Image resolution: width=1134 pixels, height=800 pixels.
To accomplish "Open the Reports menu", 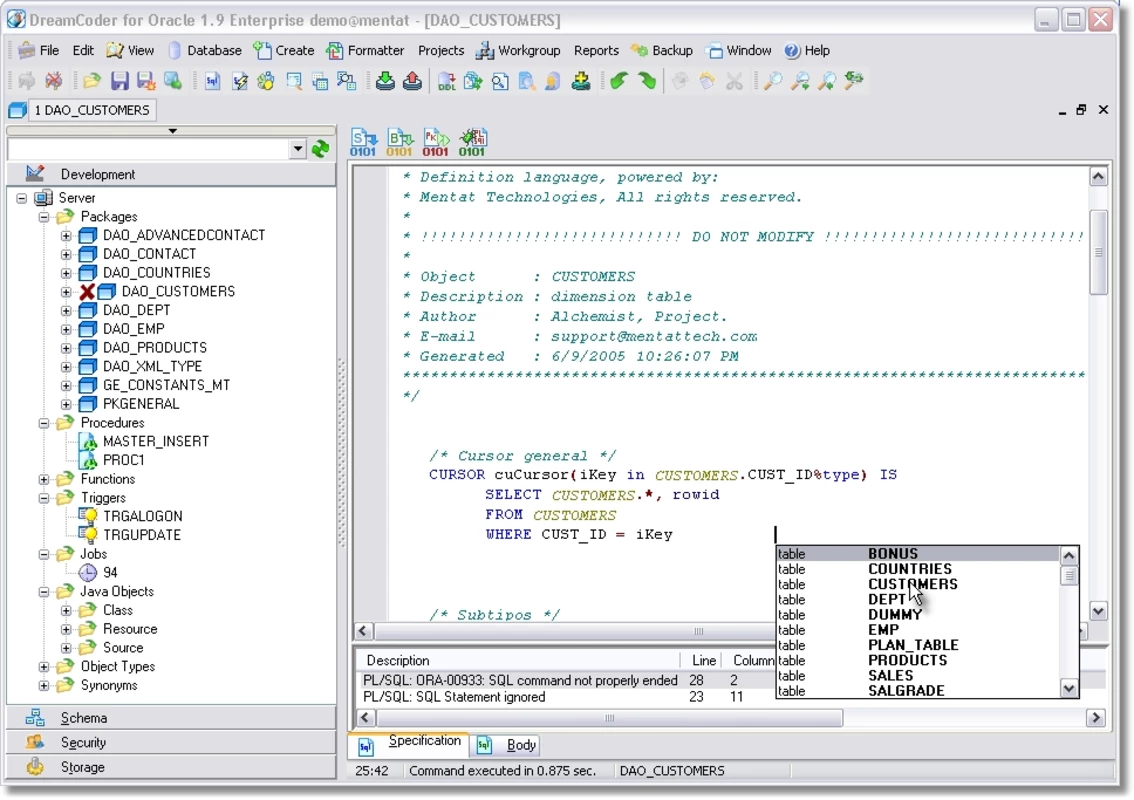I will pos(596,51).
